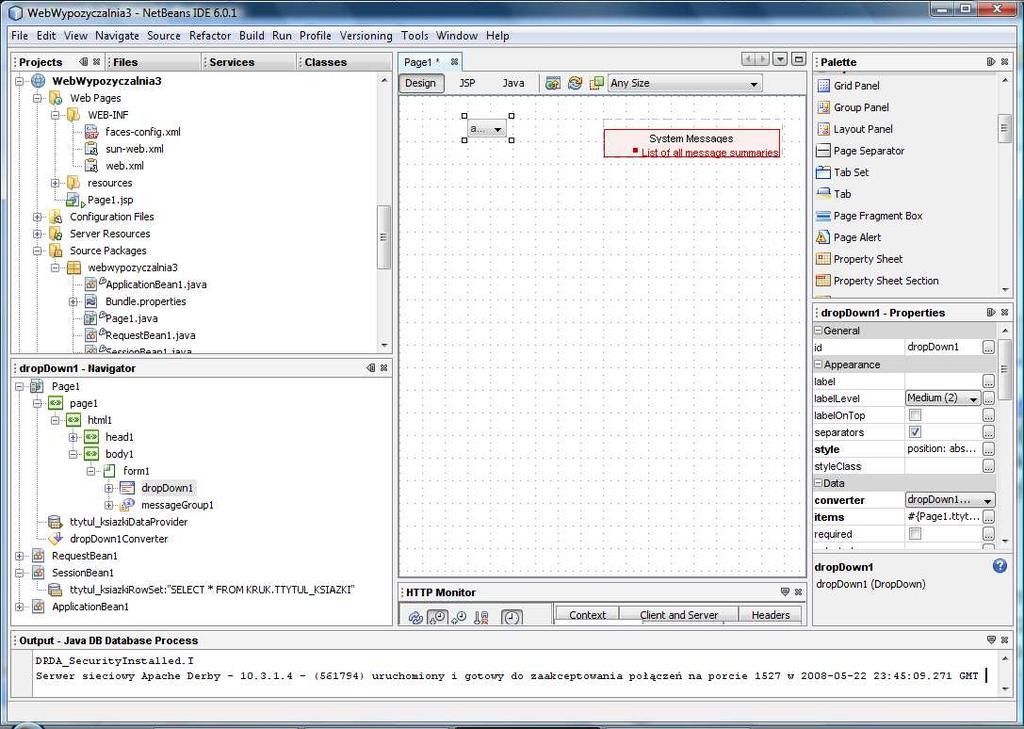Open the editor documents list dropdown arrow
Viewport: 1024px width, 729px height.
(x=780, y=59)
